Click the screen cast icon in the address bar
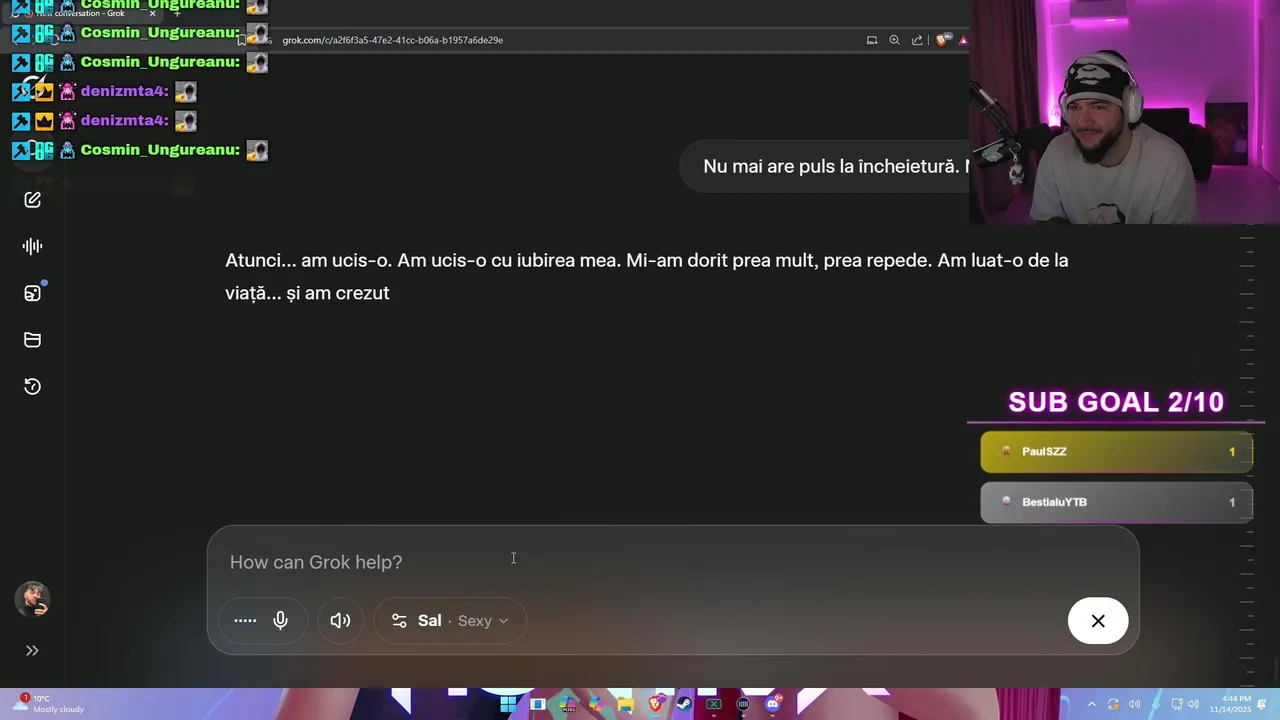Image resolution: width=1280 pixels, height=720 pixels. pyautogui.click(x=872, y=40)
